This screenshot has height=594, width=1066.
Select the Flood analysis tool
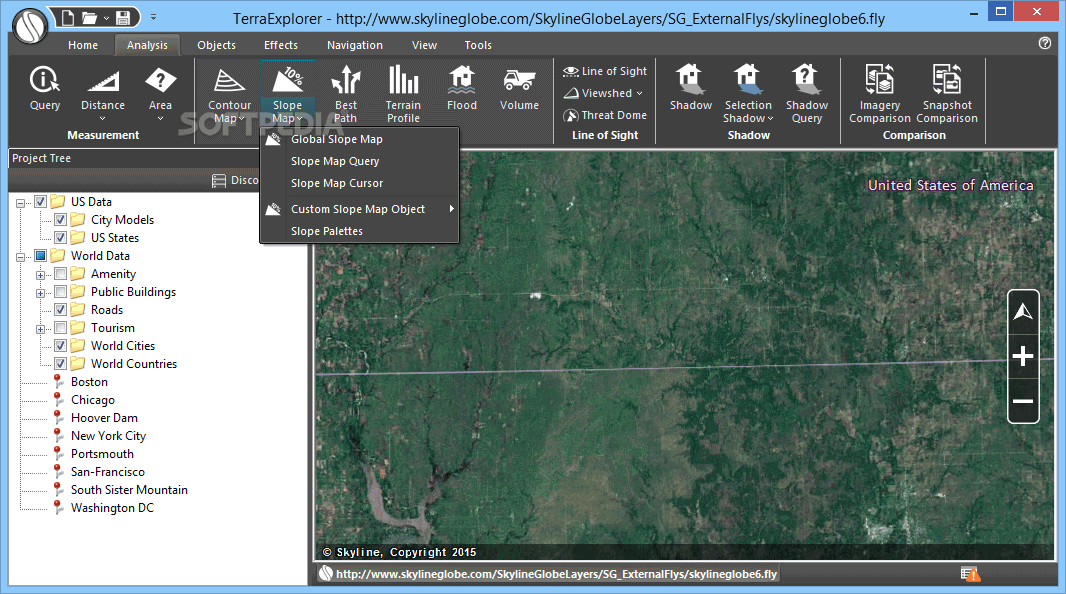pos(462,88)
